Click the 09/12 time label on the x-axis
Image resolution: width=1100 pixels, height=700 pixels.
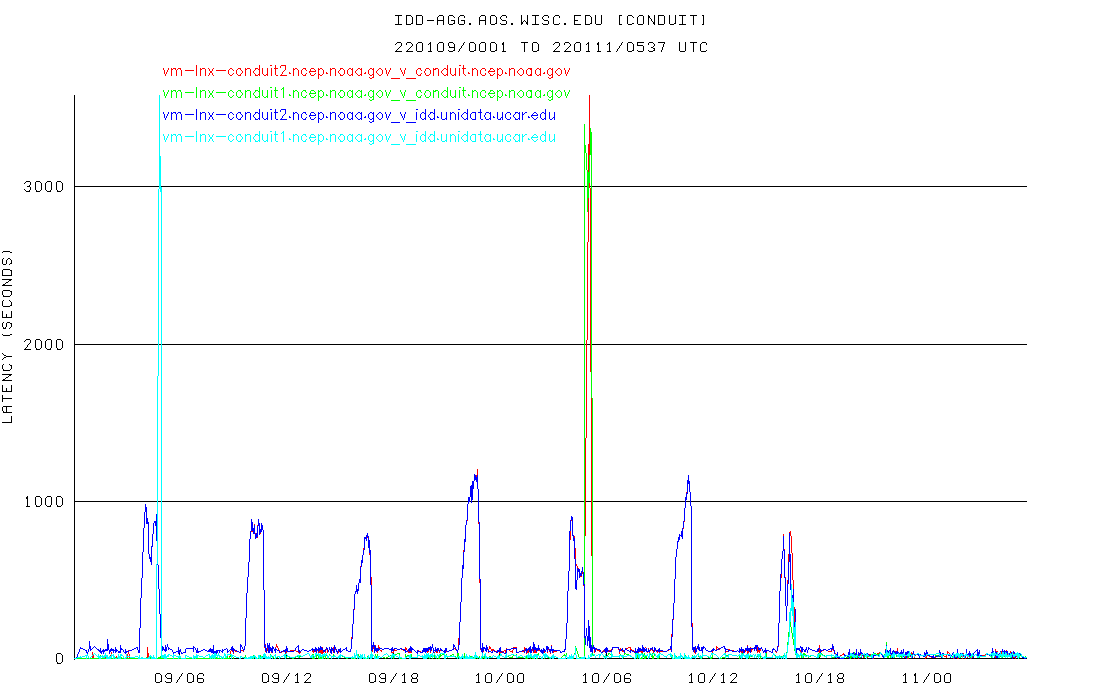tap(286, 678)
